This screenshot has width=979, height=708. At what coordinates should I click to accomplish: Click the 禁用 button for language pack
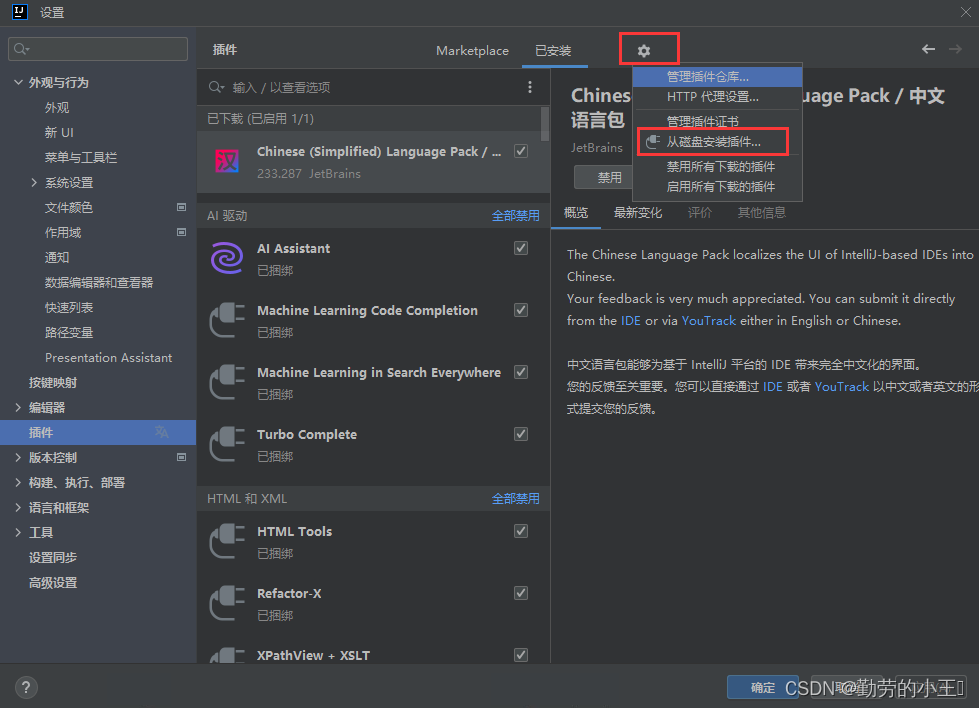coord(603,177)
